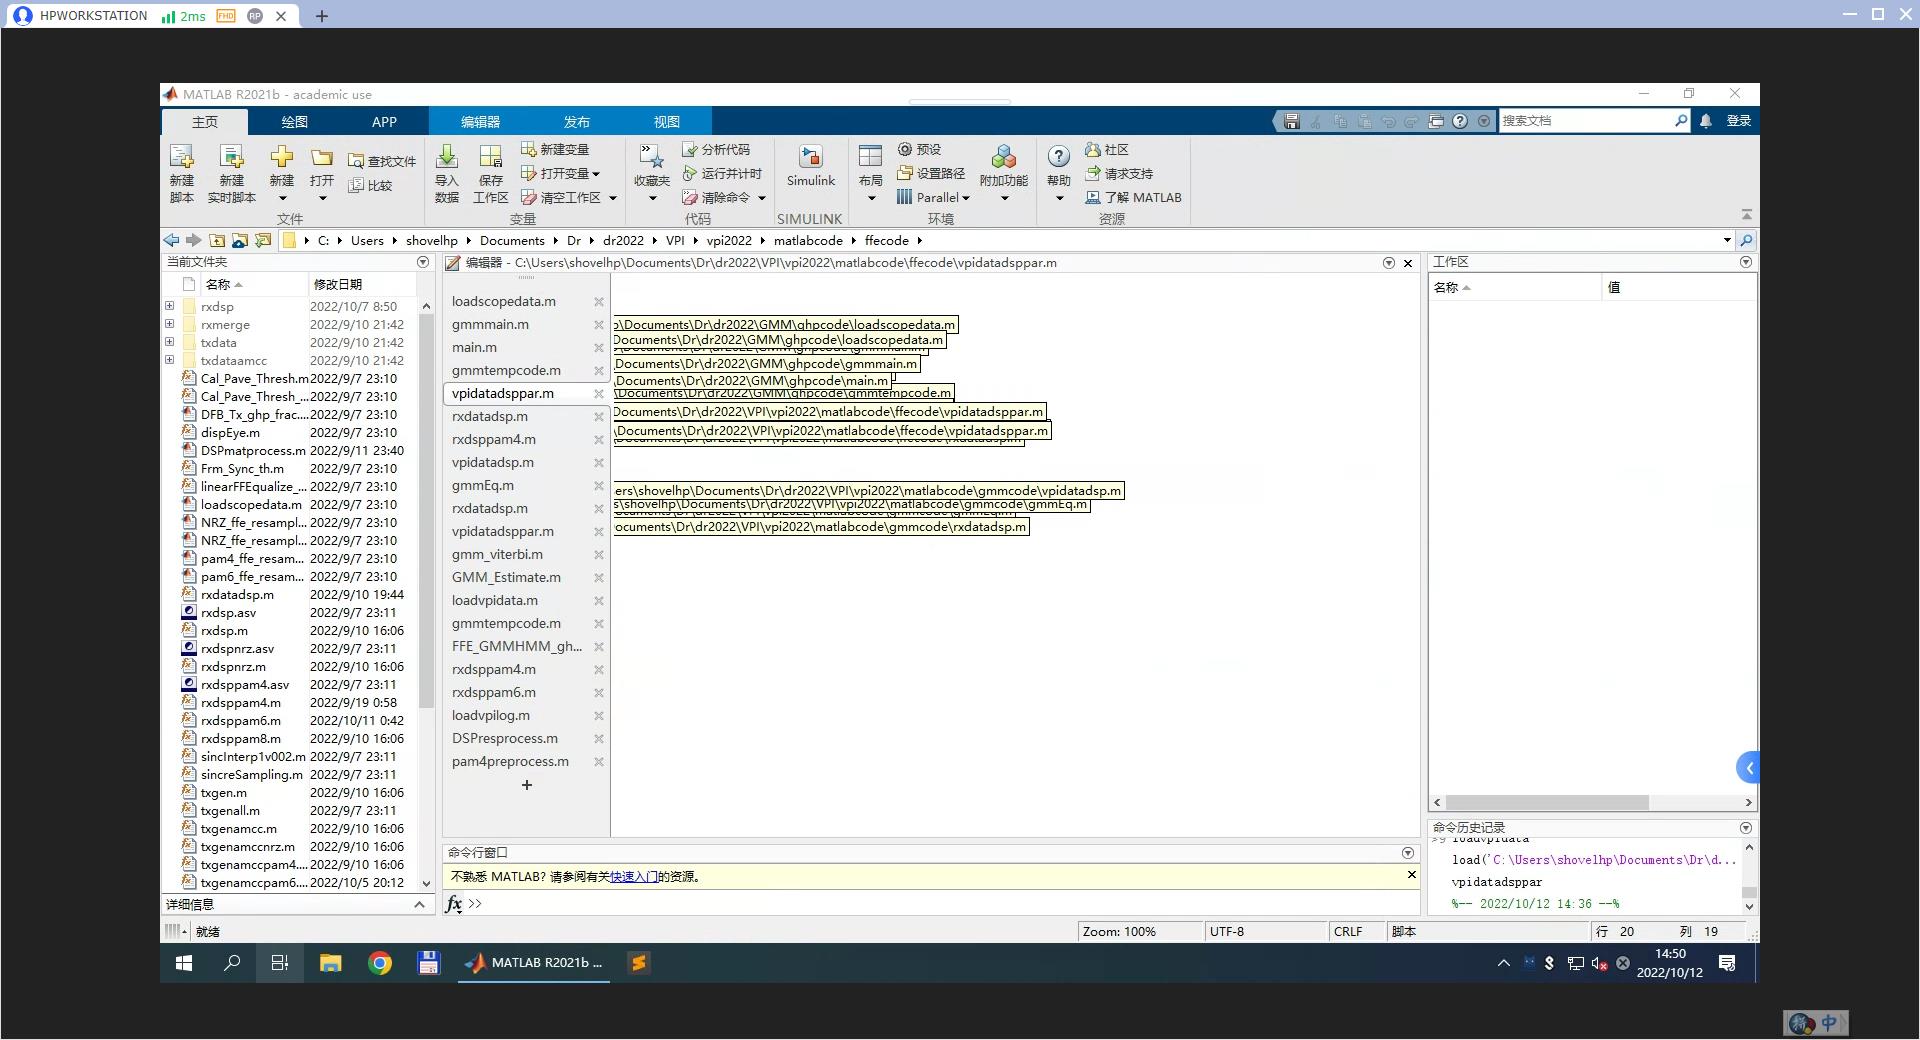Open Community (社区) icon
Image resolution: width=1920 pixels, height=1040 pixels.
pos(1093,149)
